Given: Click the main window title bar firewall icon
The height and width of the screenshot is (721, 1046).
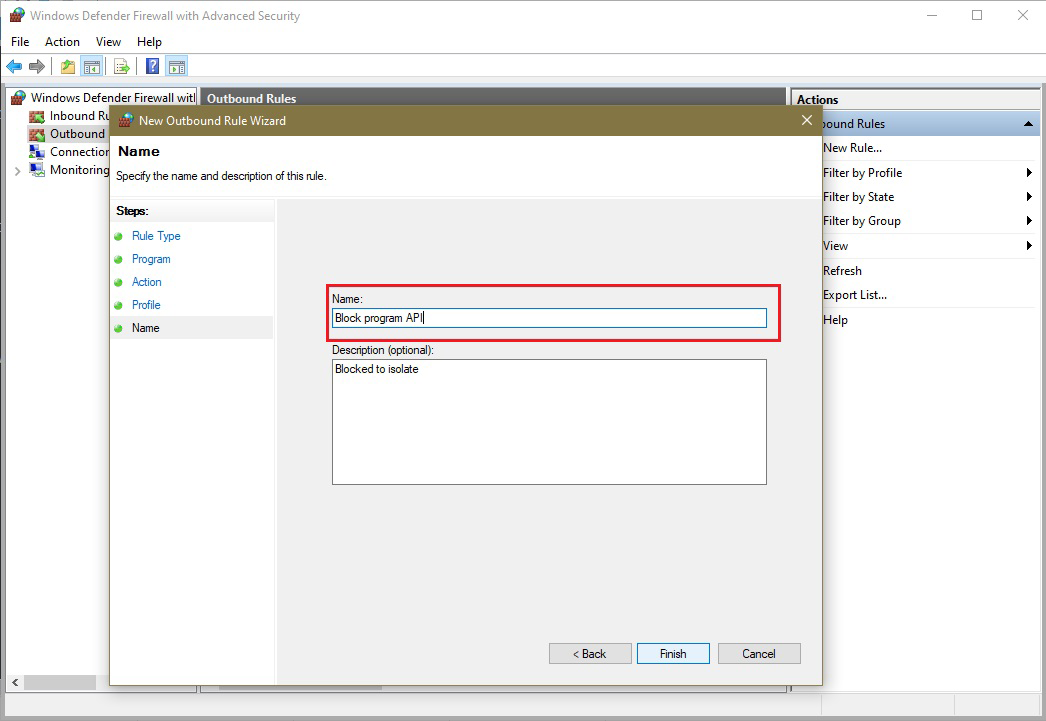Looking at the screenshot, I should click(x=17, y=15).
